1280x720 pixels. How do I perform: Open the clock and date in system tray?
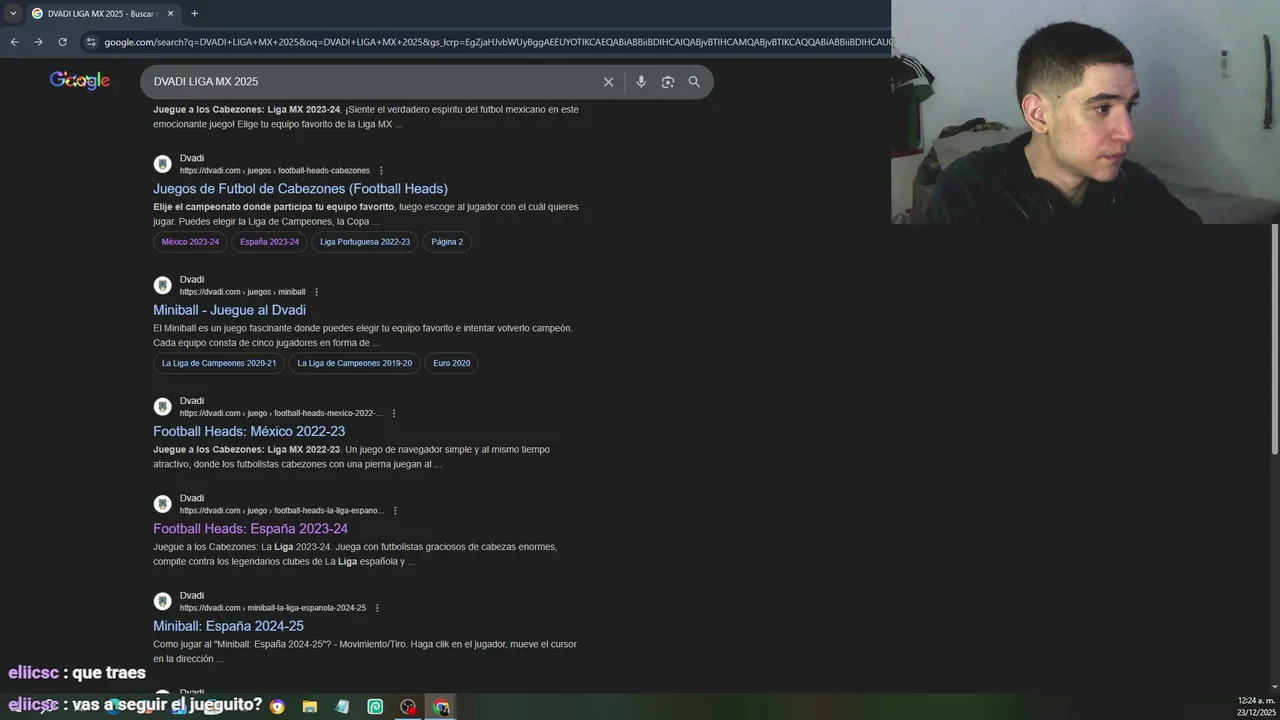[1256, 706]
